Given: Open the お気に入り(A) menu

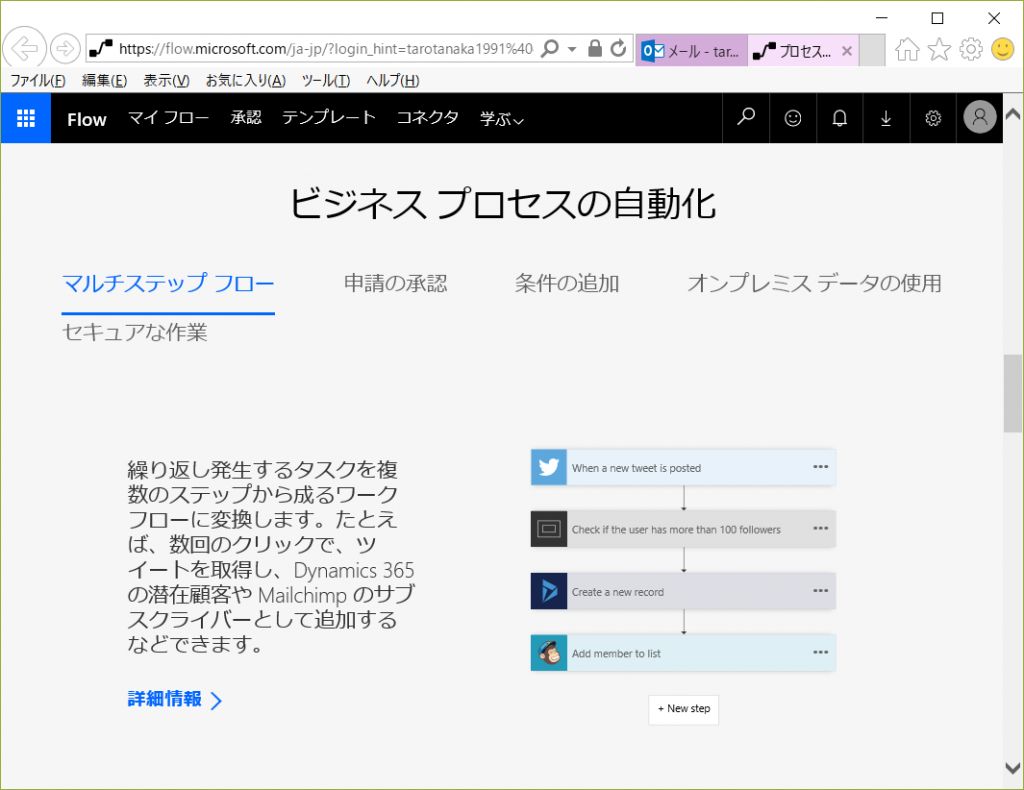Looking at the screenshot, I should coord(246,80).
